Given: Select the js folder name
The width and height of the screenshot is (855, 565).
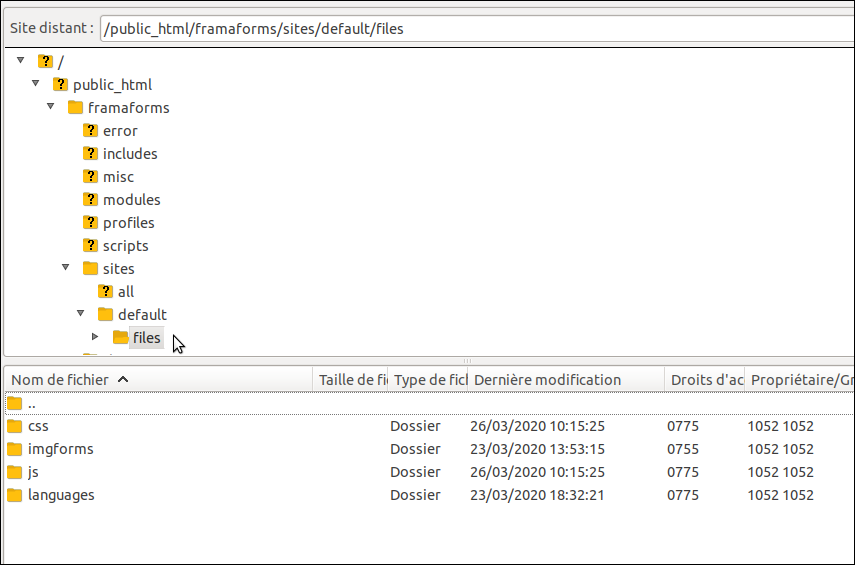Looking at the screenshot, I should coord(33,472).
